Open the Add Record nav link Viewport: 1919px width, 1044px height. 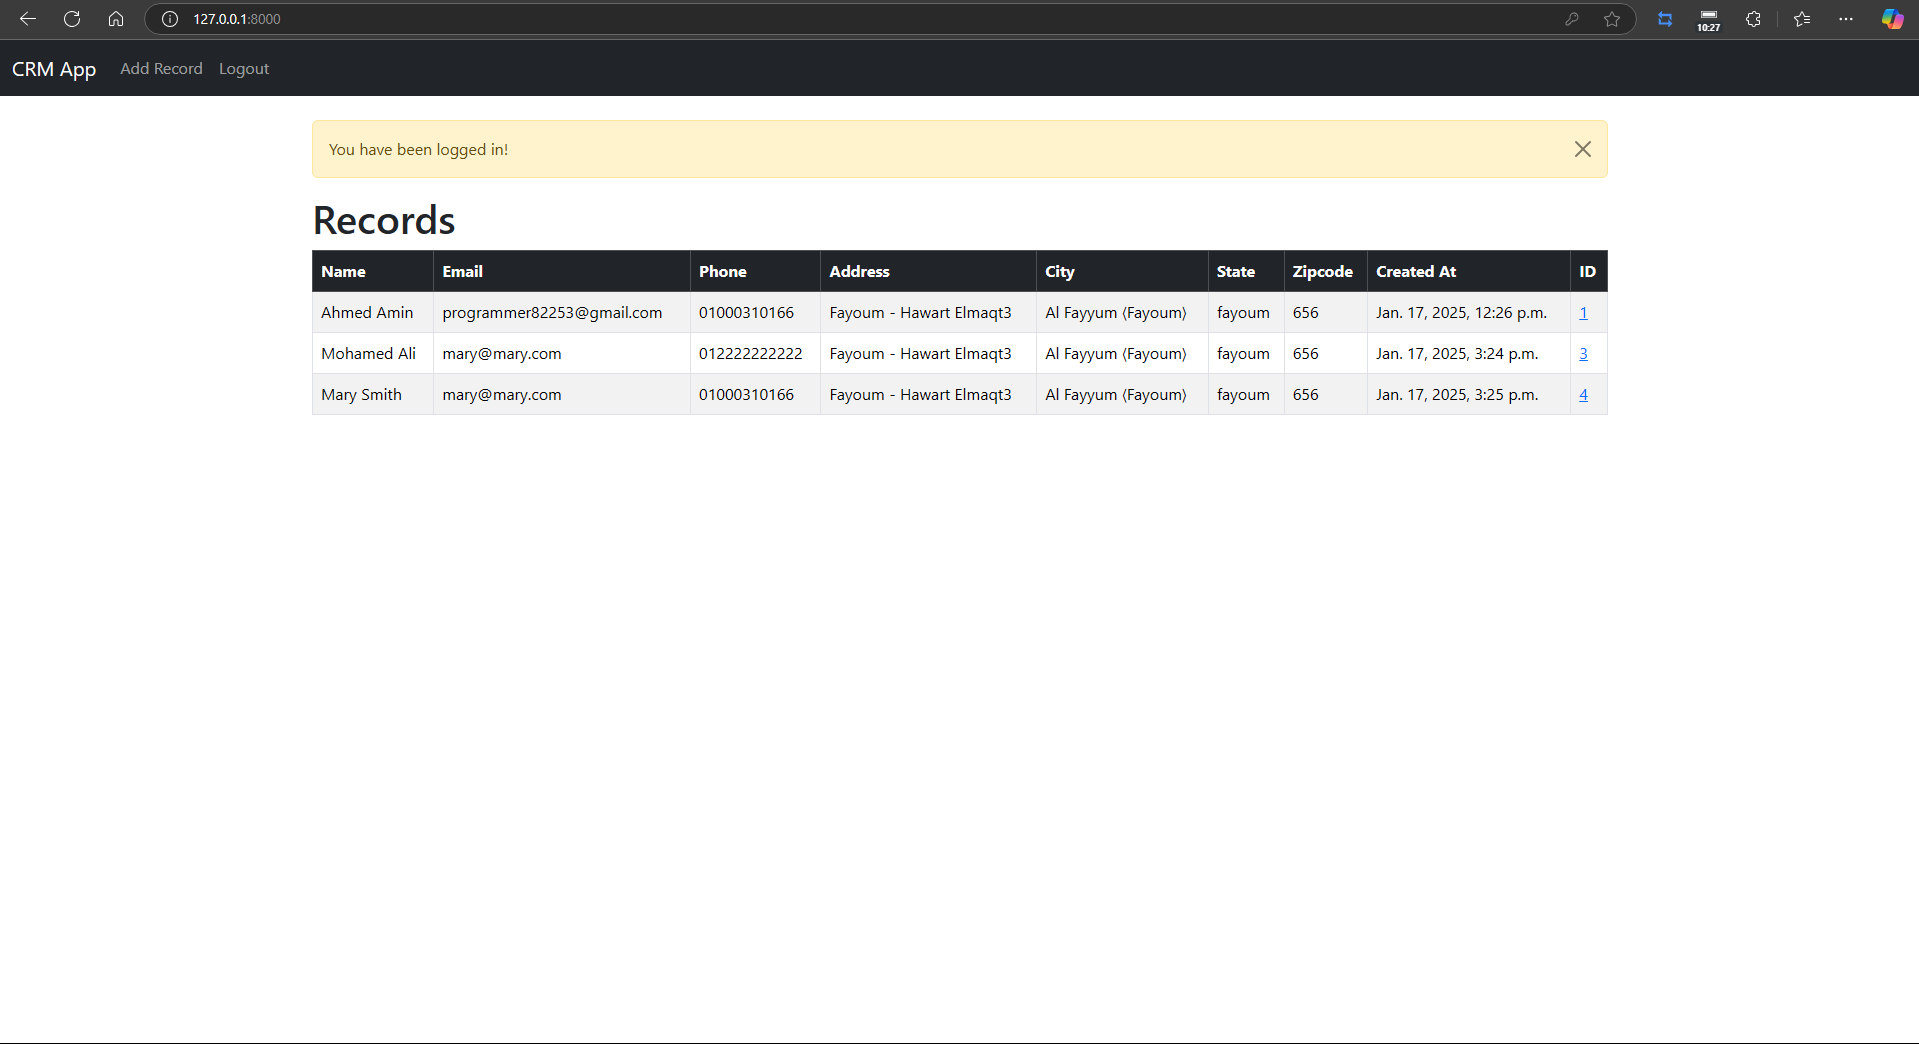click(161, 68)
